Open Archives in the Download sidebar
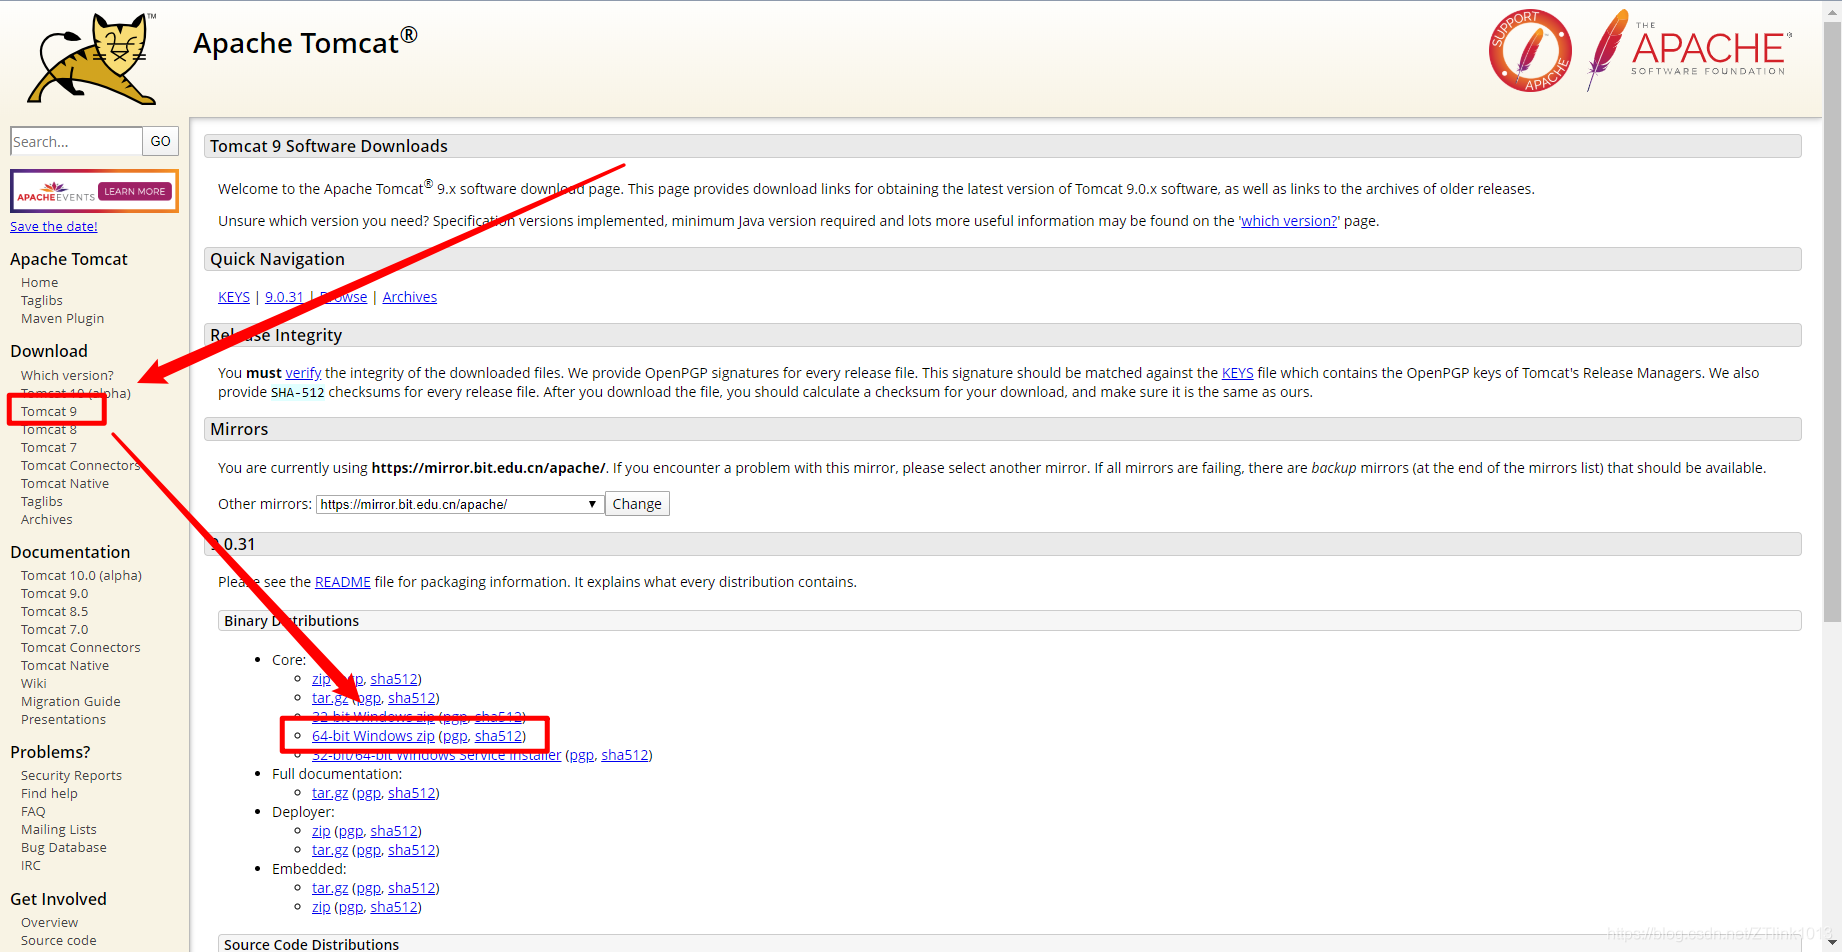Screen dimensions: 1842x952 (x=47, y=520)
